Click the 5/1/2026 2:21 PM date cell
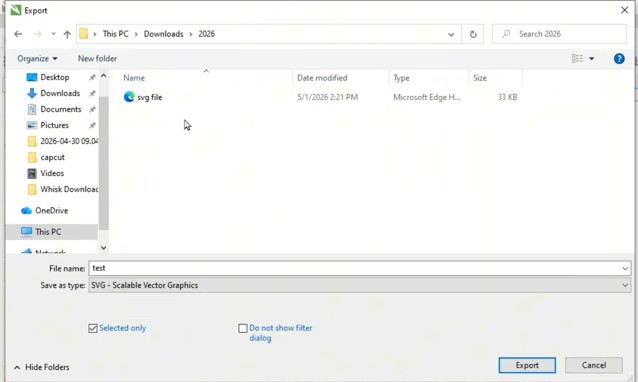Image resolution: width=638 pixels, height=382 pixels. 328,97
